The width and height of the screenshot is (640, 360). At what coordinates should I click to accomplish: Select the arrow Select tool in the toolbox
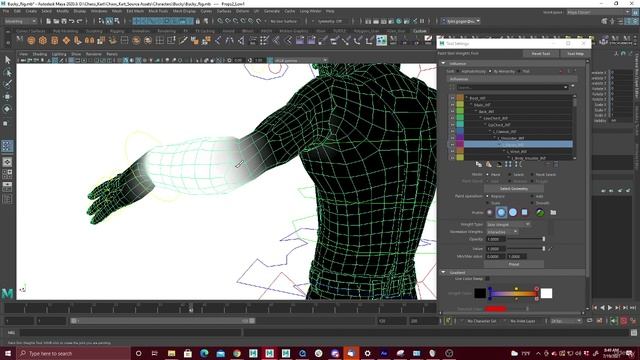click(x=7, y=60)
